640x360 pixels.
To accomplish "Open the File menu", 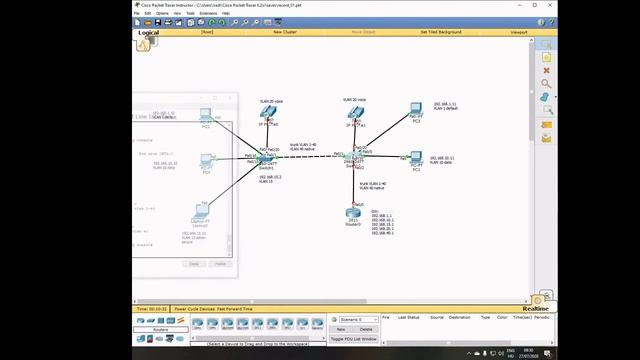I will pos(136,13).
